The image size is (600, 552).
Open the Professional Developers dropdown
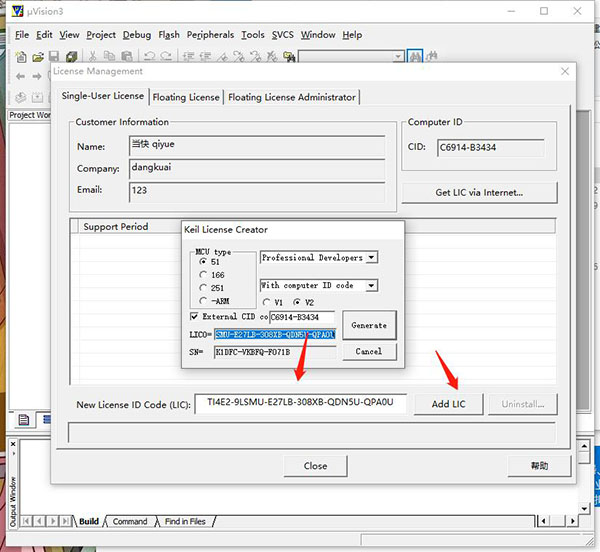(371, 257)
